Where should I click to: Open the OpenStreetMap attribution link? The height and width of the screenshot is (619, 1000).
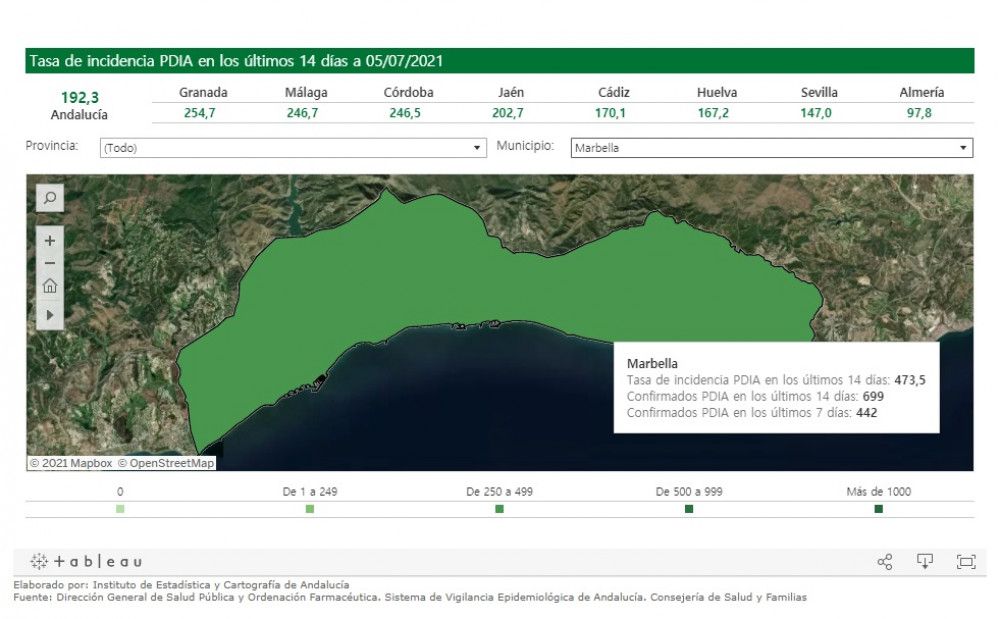(166, 463)
